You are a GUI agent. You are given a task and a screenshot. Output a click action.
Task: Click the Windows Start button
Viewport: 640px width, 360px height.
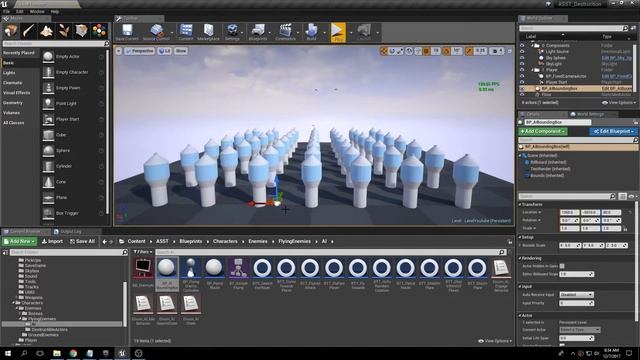click(x=8, y=353)
